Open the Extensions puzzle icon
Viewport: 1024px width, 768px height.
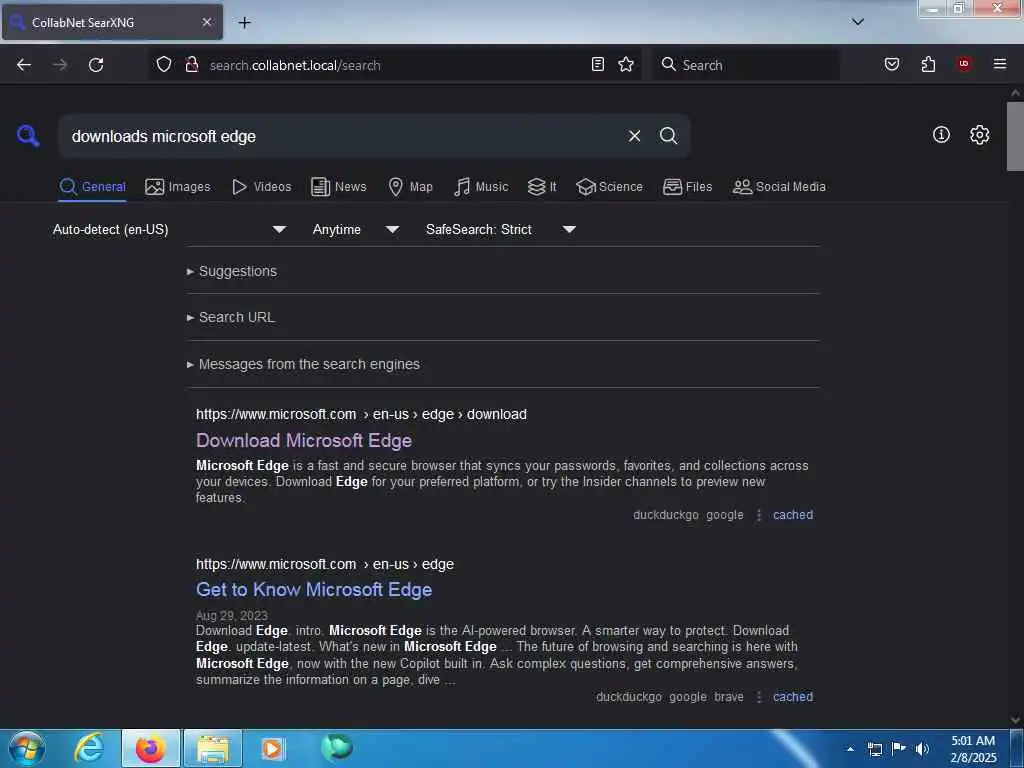928,64
